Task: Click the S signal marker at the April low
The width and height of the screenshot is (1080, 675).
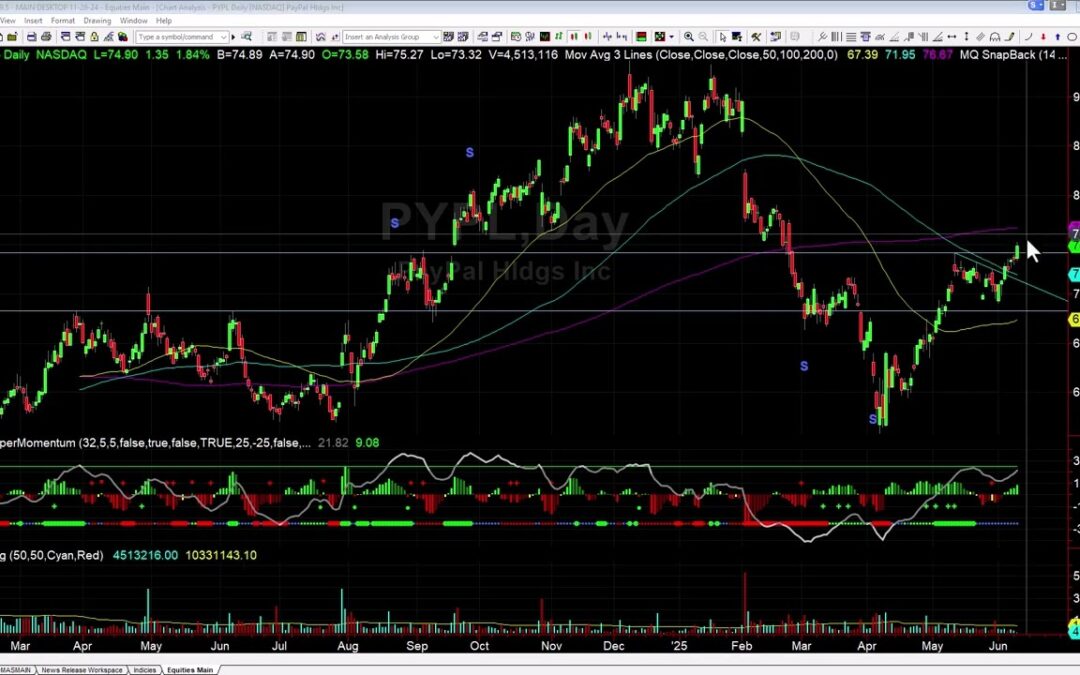Action: pos(873,419)
